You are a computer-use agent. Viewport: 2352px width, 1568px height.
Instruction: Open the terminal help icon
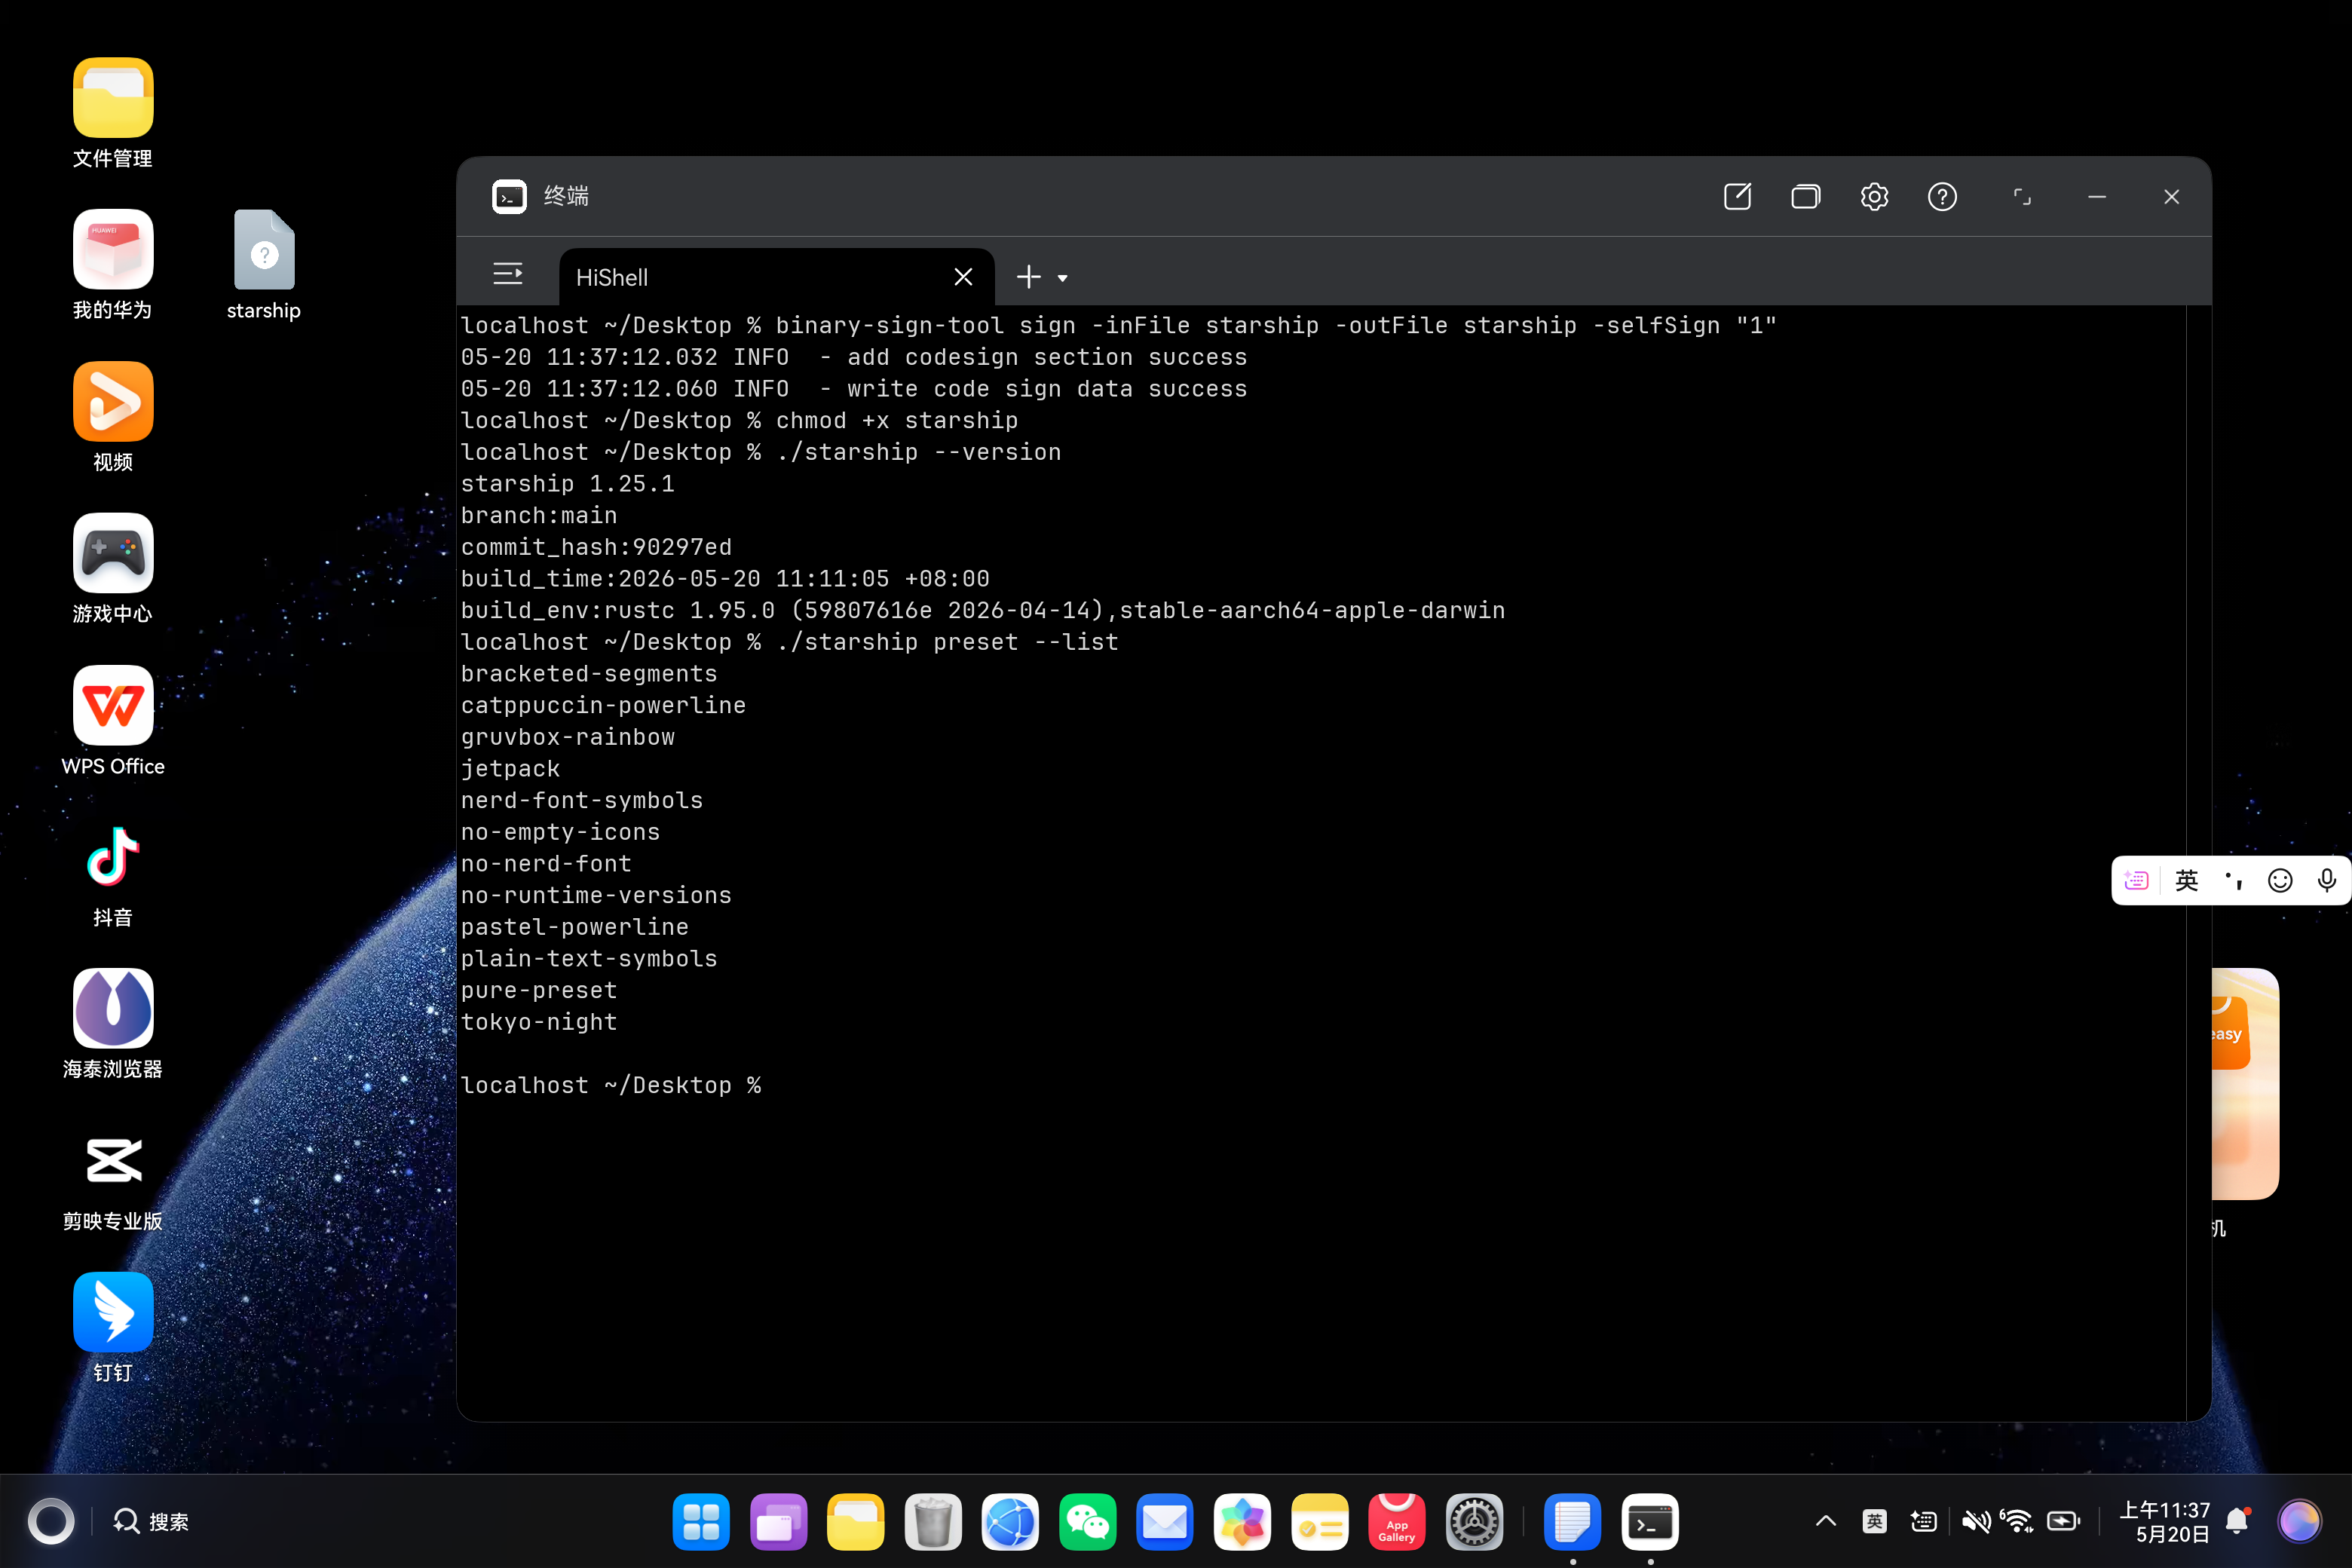[1942, 197]
